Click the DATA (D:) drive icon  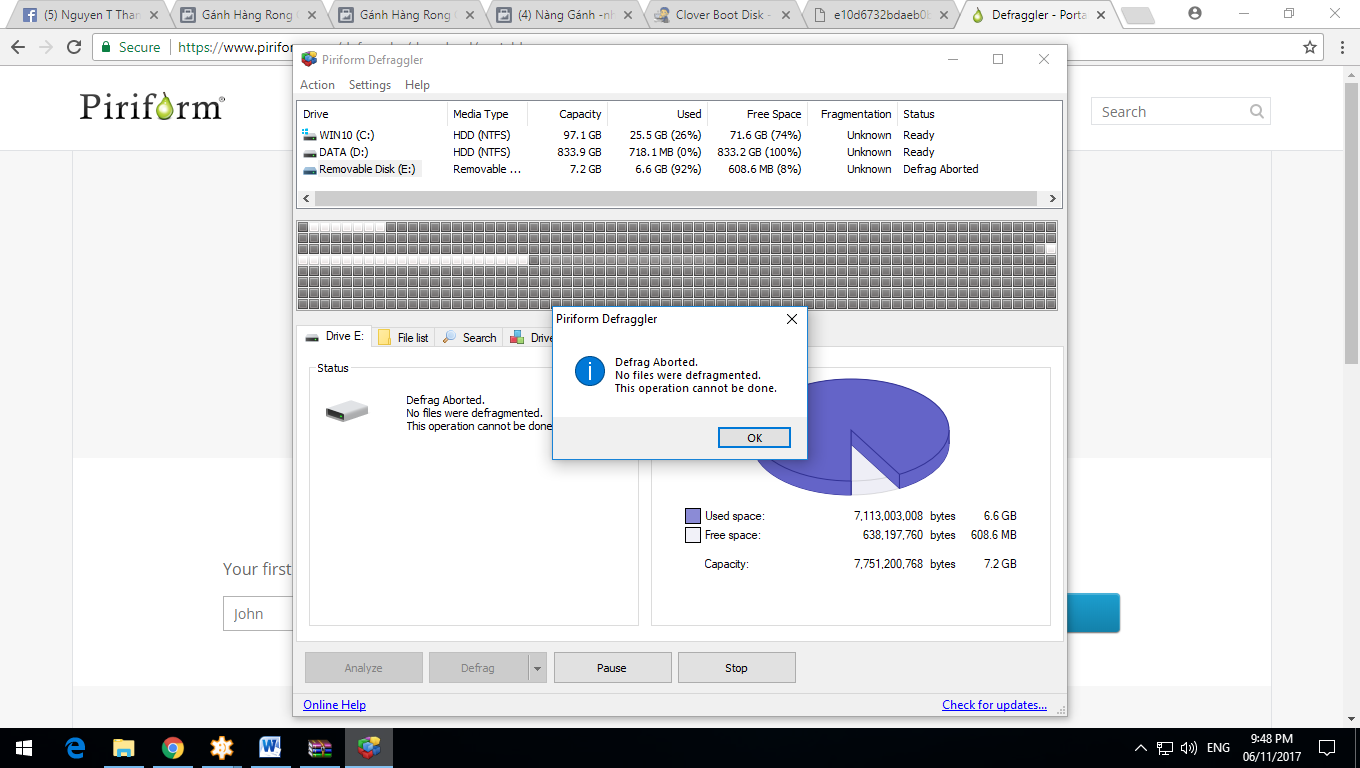pyautogui.click(x=309, y=152)
